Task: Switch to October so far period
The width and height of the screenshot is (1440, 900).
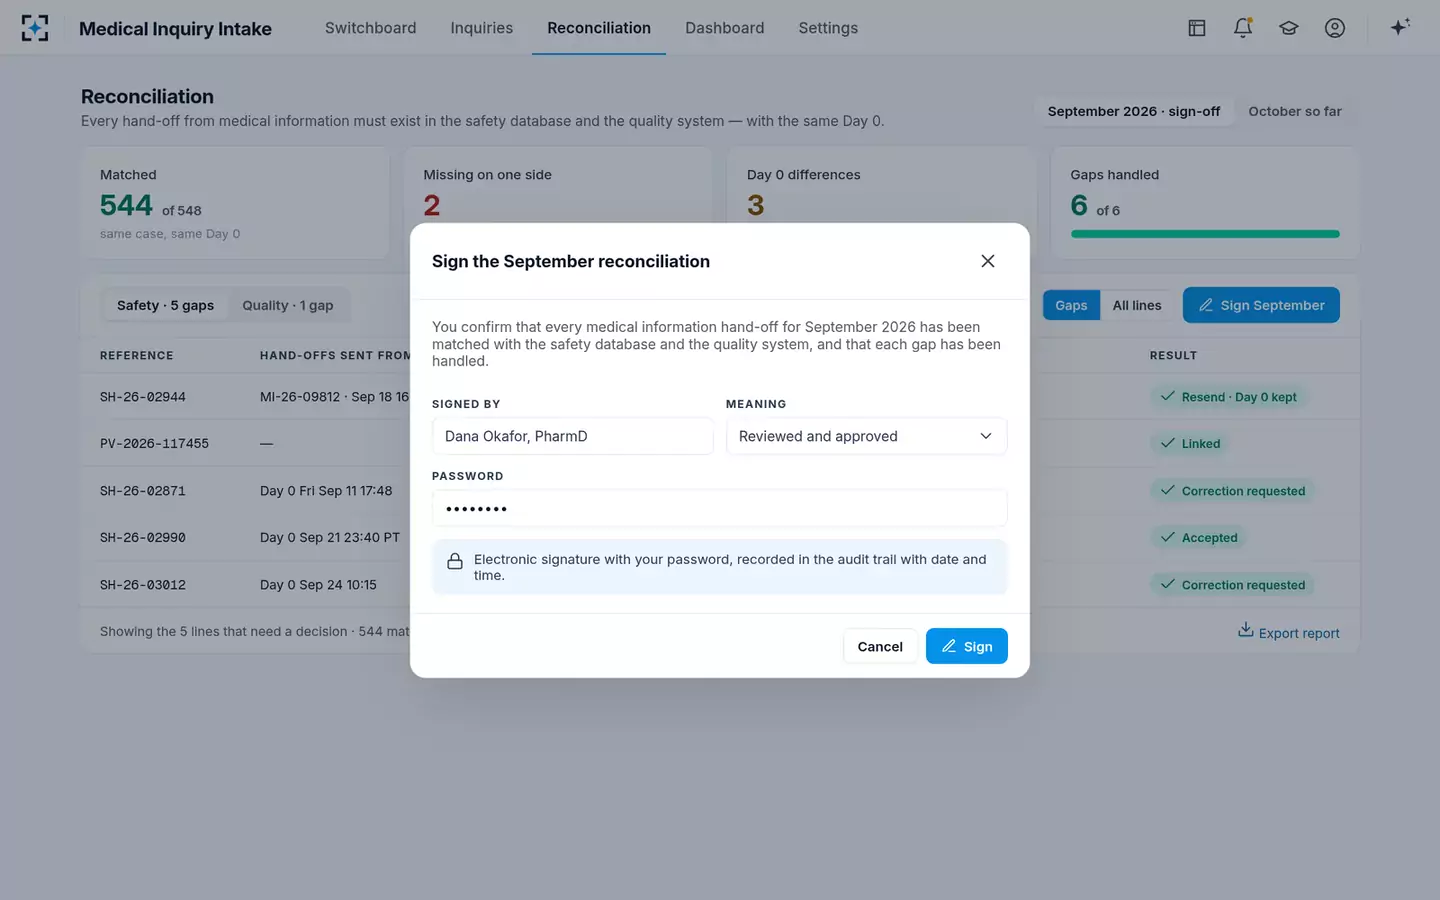Action: coord(1295,111)
